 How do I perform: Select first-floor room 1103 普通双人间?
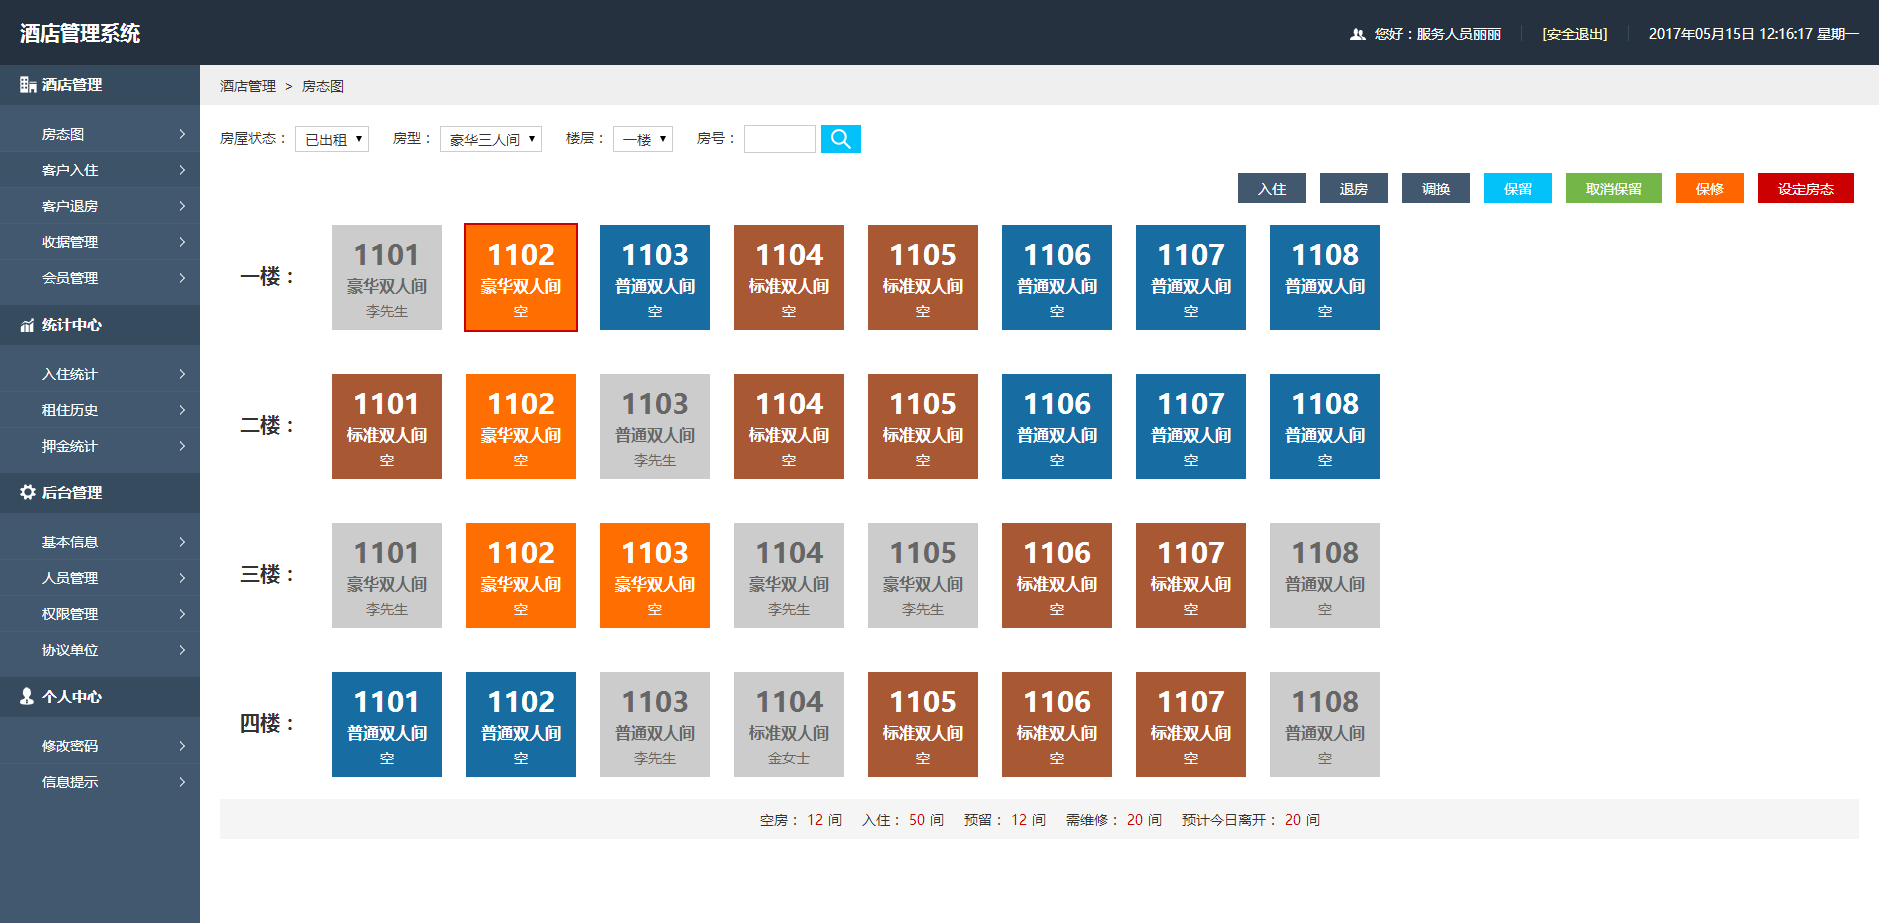[x=655, y=277]
